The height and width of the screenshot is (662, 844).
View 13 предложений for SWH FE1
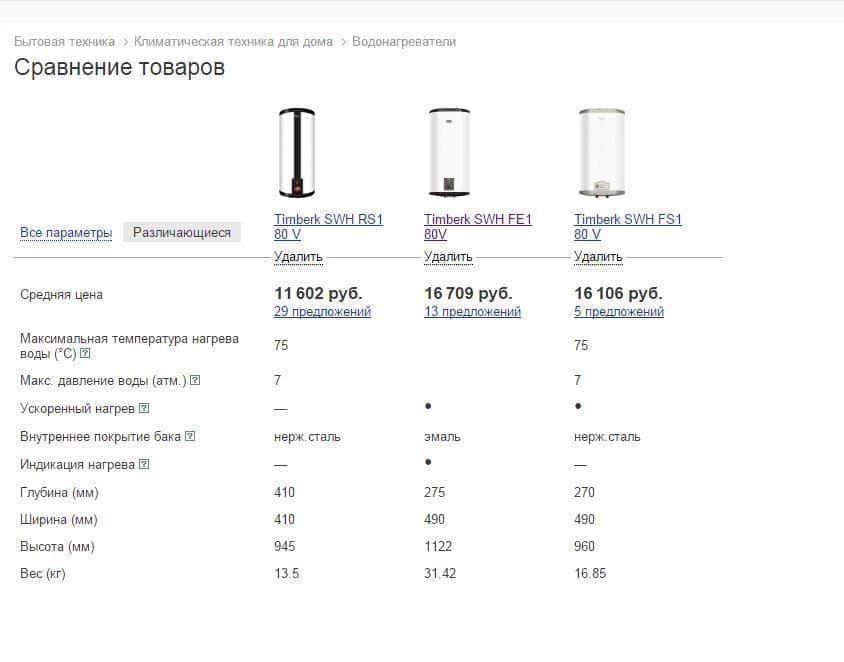coord(472,312)
